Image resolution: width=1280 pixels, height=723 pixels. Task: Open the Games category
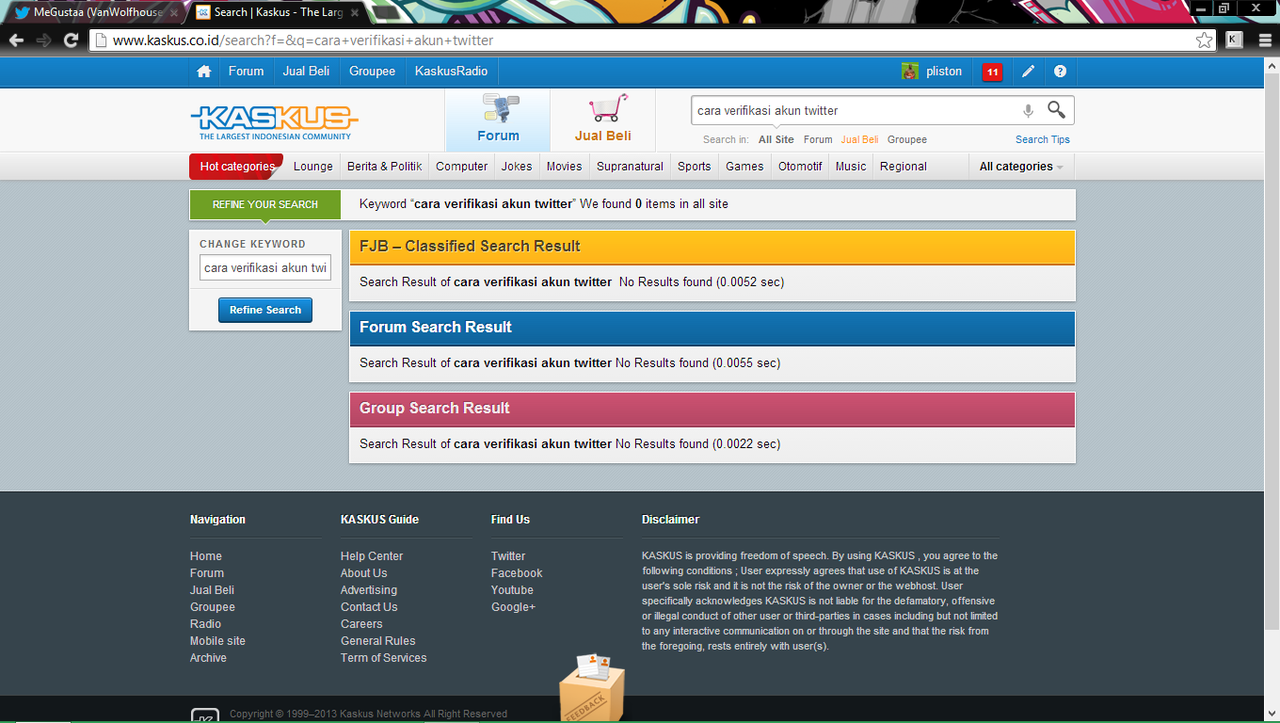tap(745, 166)
